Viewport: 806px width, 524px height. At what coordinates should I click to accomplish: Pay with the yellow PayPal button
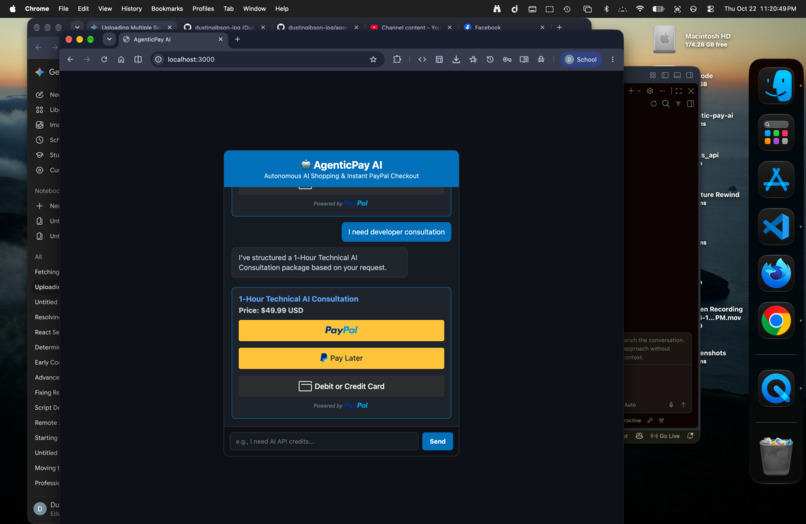(341, 330)
